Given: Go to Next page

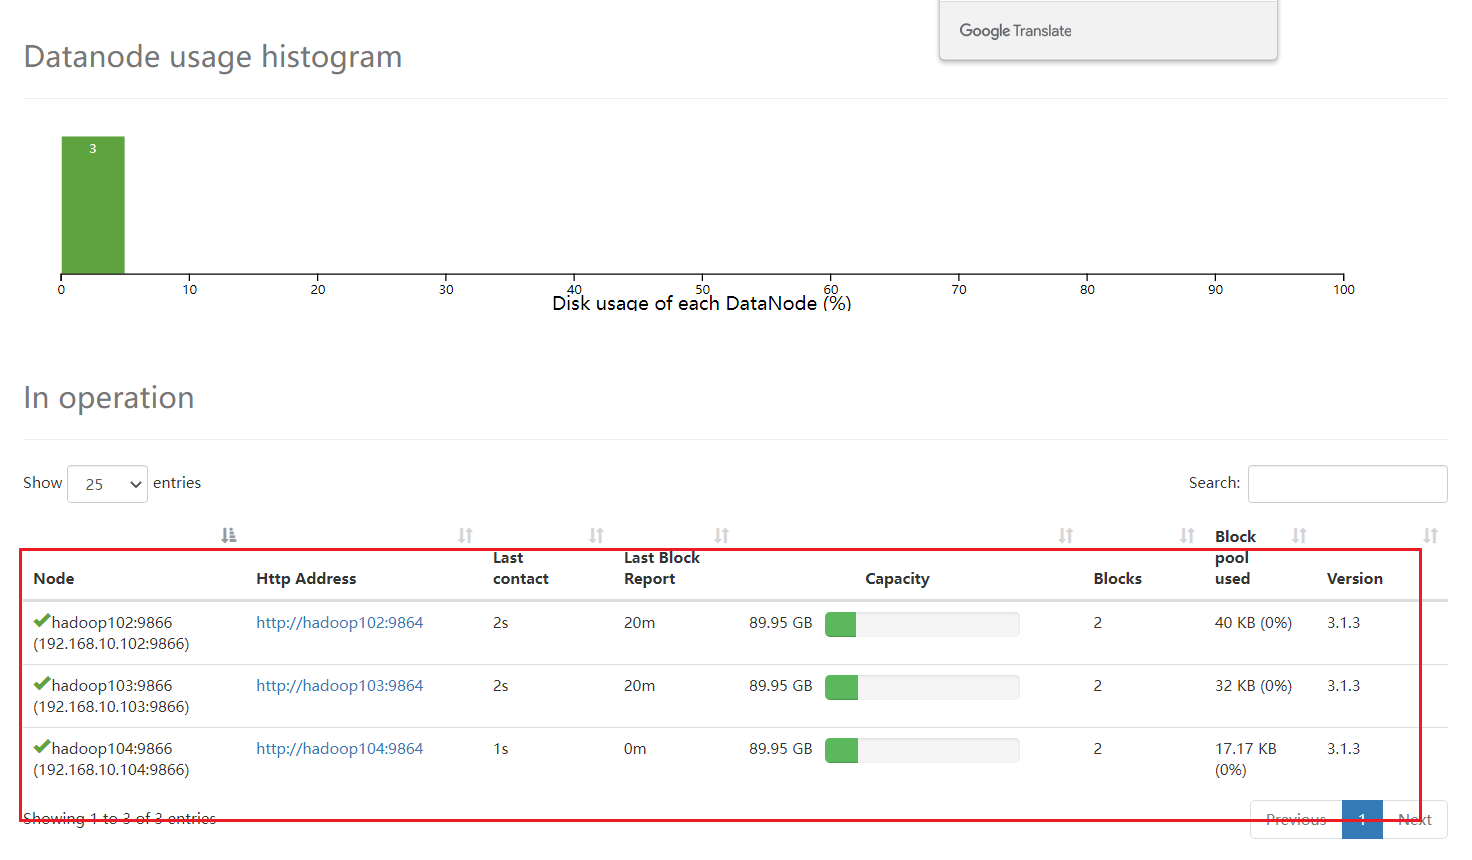Looking at the screenshot, I should pyautogui.click(x=1415, y=819).
